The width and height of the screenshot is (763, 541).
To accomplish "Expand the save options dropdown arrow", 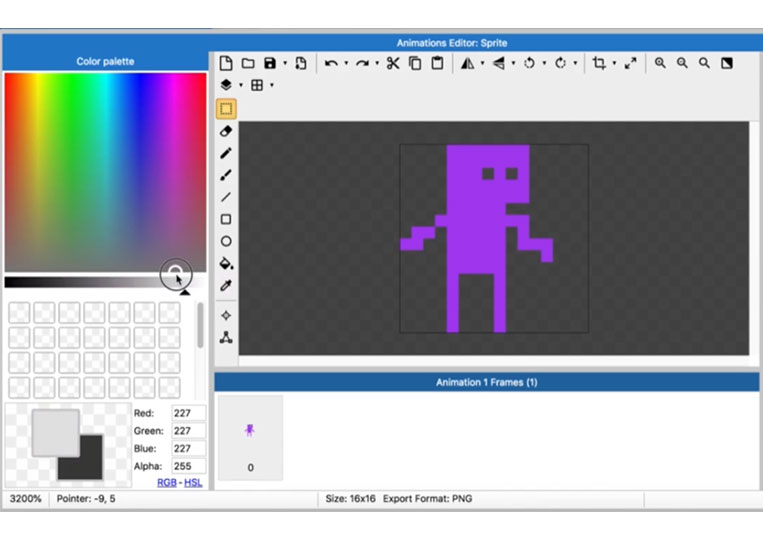I will (285, 63).
